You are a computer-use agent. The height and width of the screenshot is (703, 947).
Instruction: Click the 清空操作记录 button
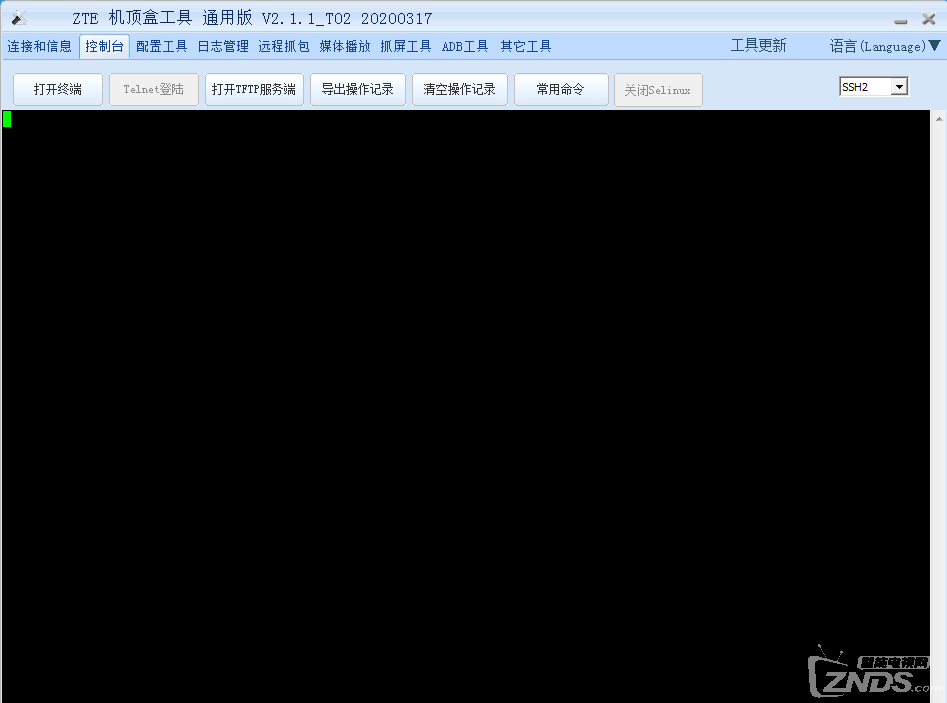tap(460, 89)
